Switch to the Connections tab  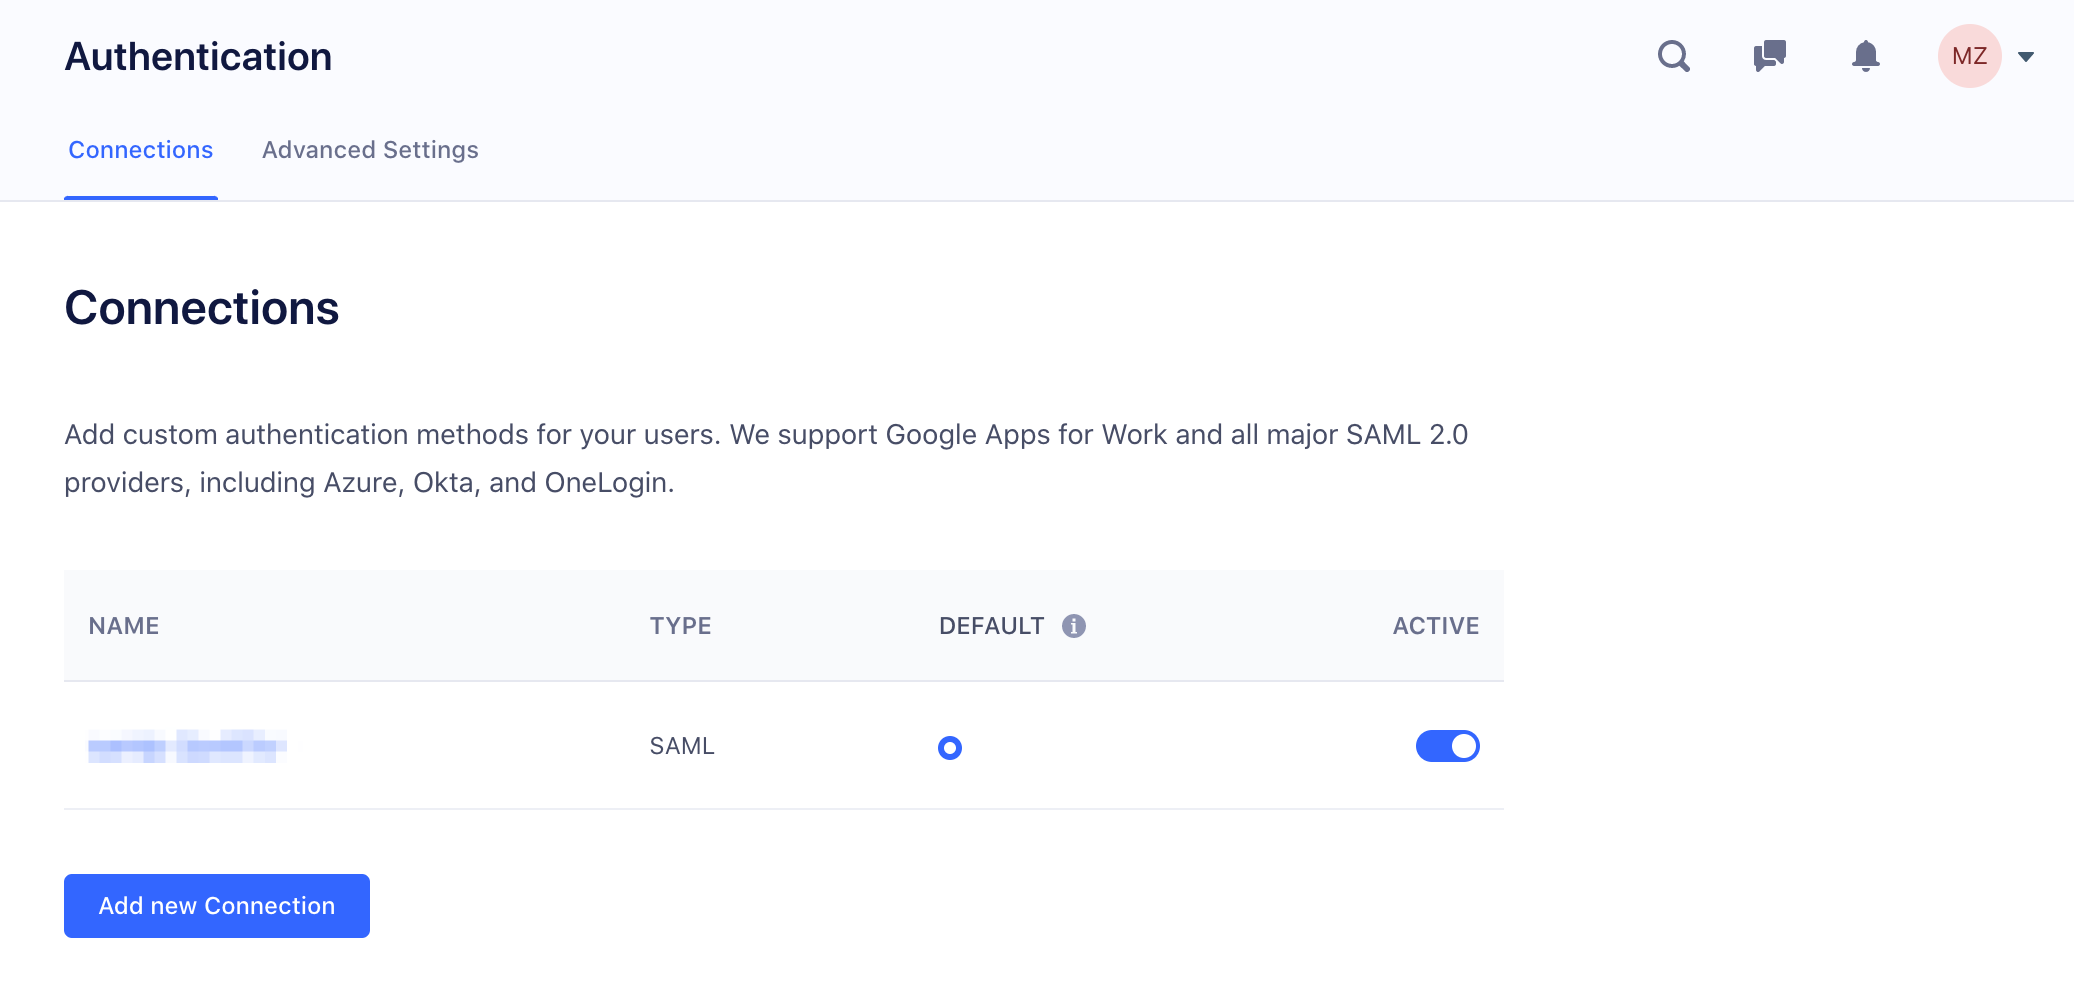[141, 150]
